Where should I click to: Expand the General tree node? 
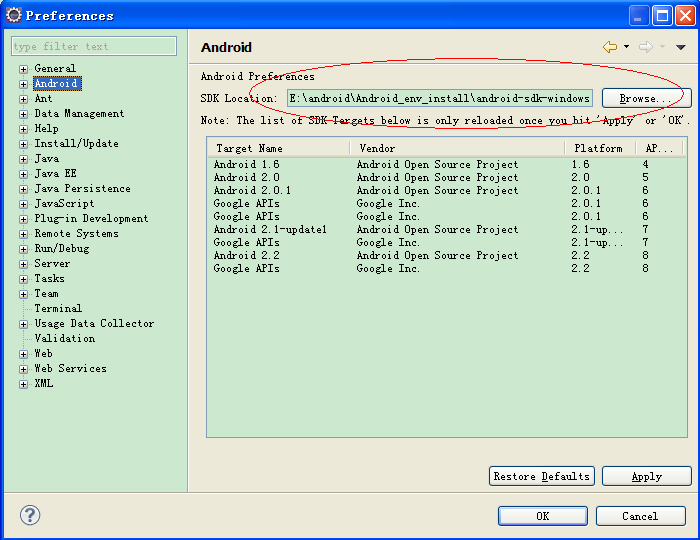click(24, 69)
